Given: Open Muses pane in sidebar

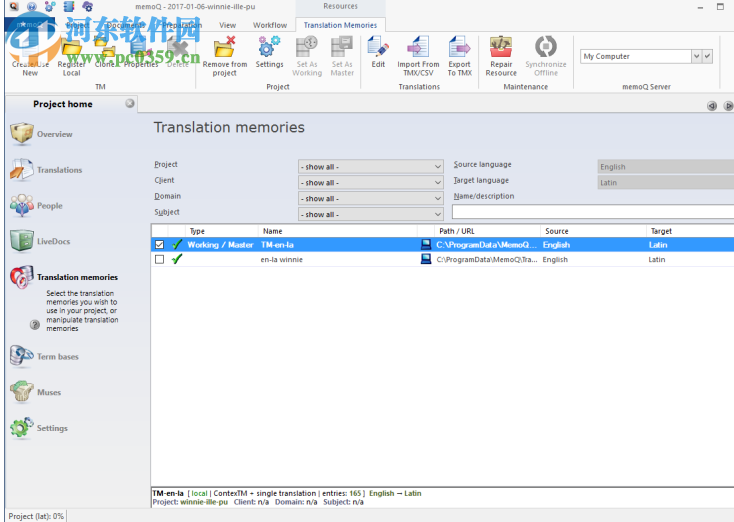Looking at the screenshot, I should (36, 392).
